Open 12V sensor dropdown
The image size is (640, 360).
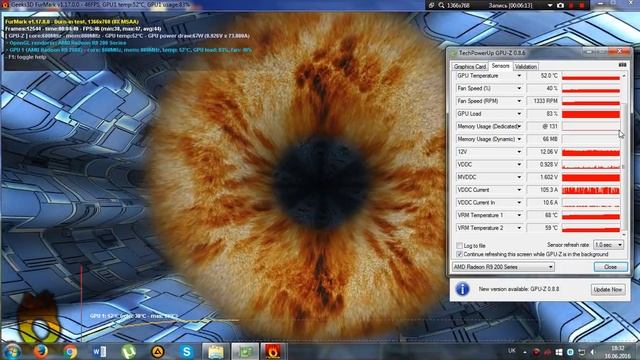tap(519, 152)
